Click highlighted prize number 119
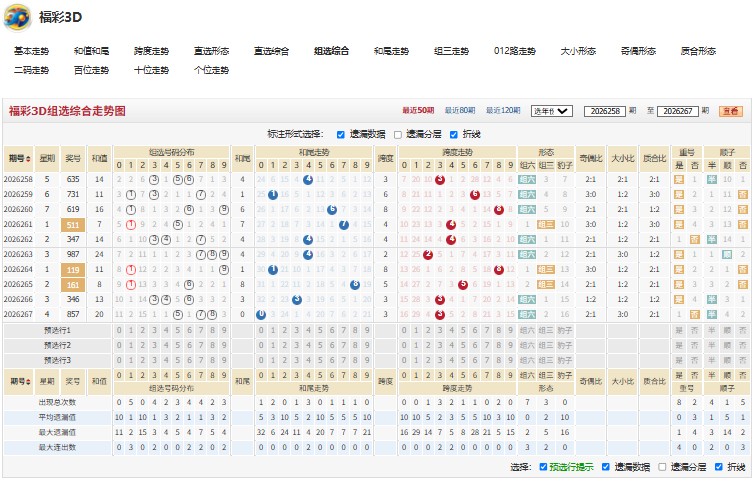This screenshot has height=481, width=754. coord(73,269)
